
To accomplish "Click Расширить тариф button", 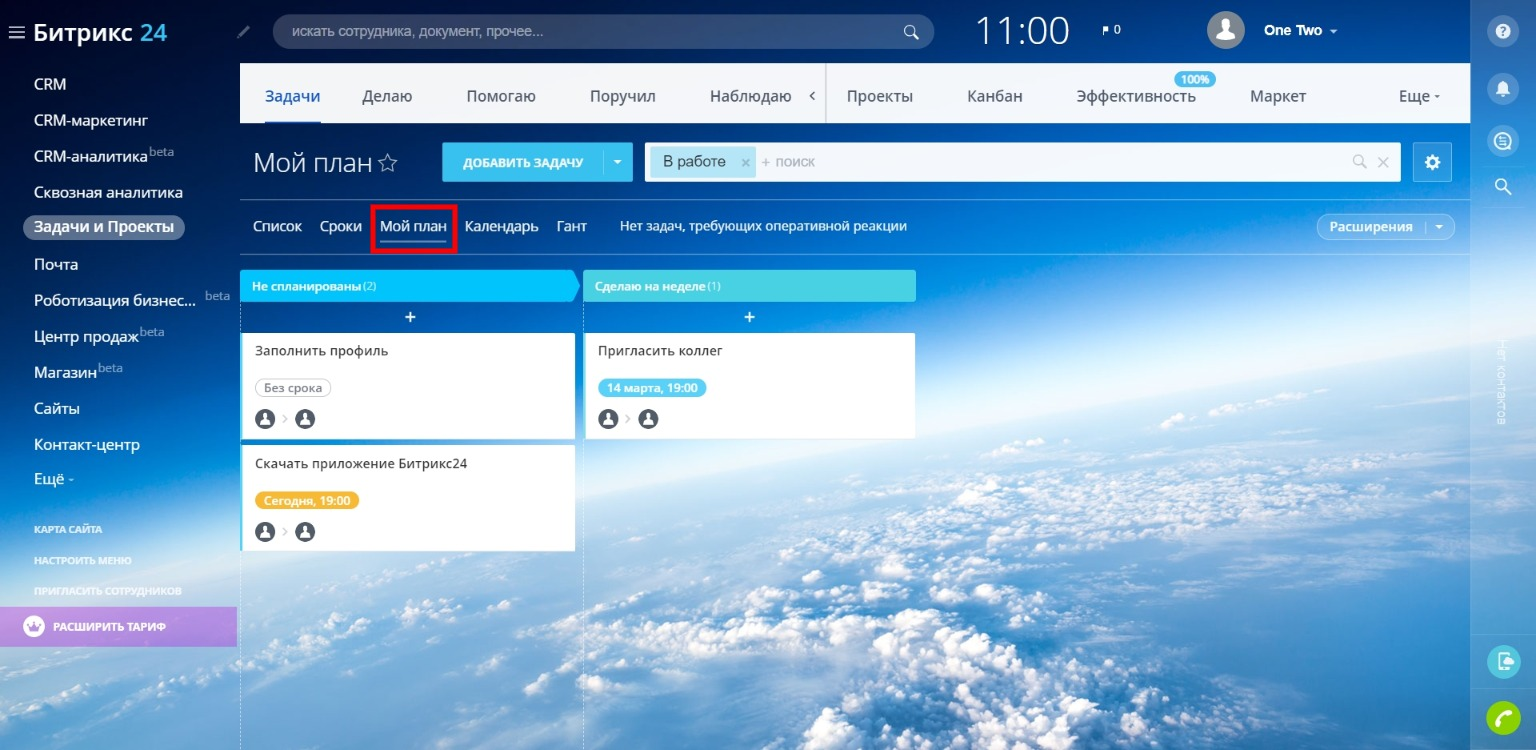I will click(118, 627).
